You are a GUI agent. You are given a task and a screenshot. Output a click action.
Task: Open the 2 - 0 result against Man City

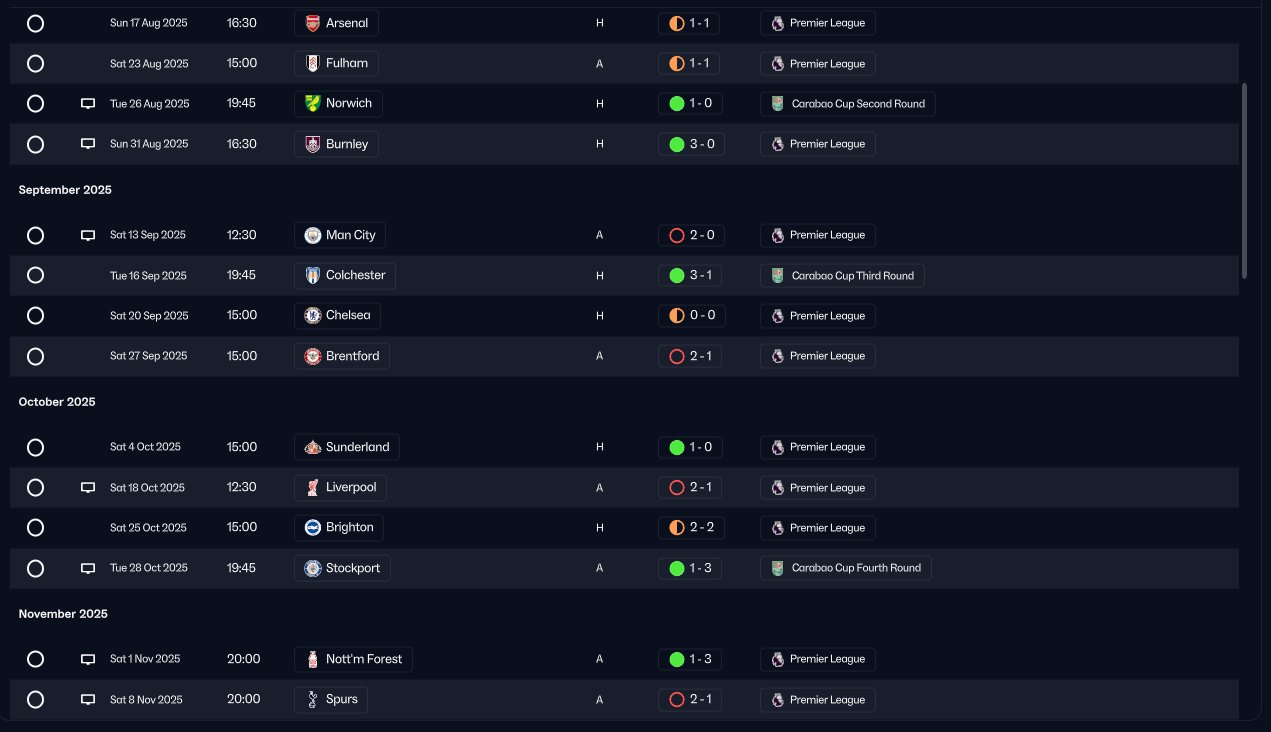[x=692, y=235]
